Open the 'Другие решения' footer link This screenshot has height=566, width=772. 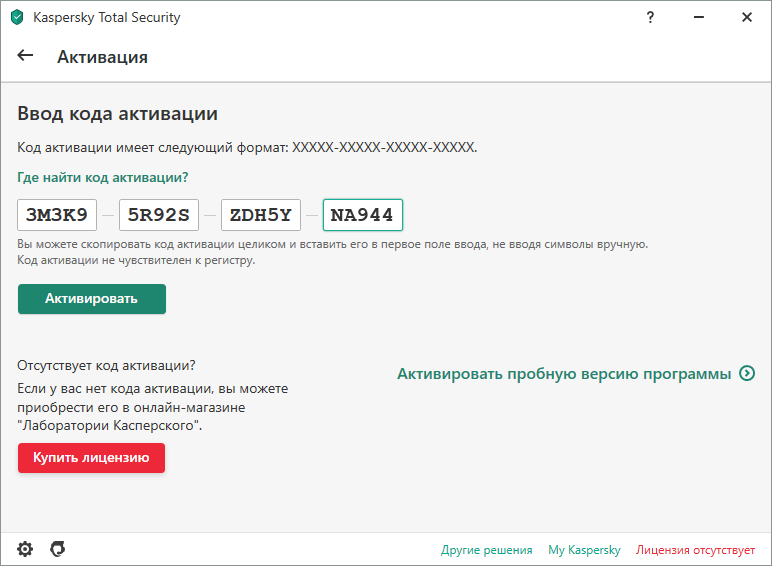[487, 550]
